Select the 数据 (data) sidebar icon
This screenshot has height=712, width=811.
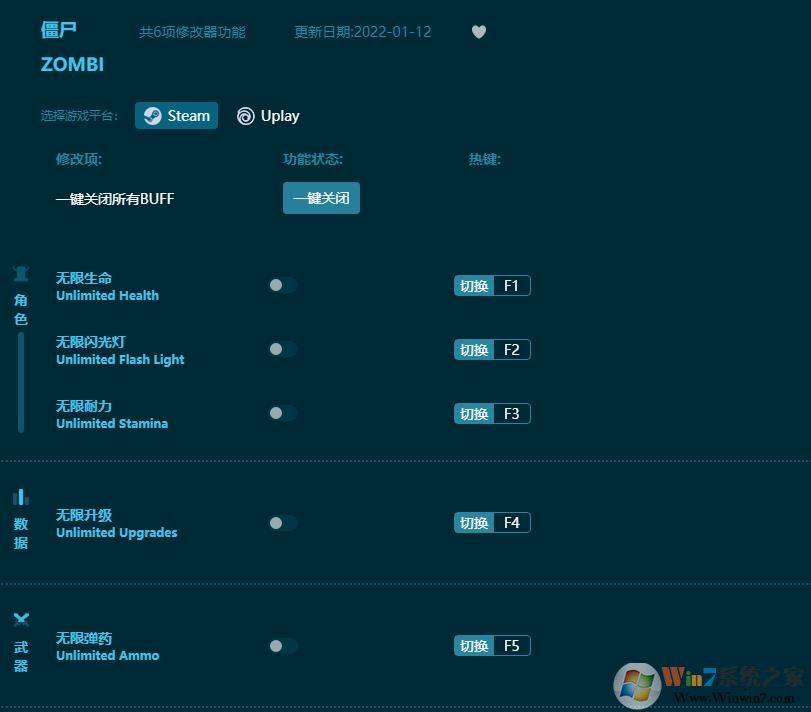[x=21, y=498]
